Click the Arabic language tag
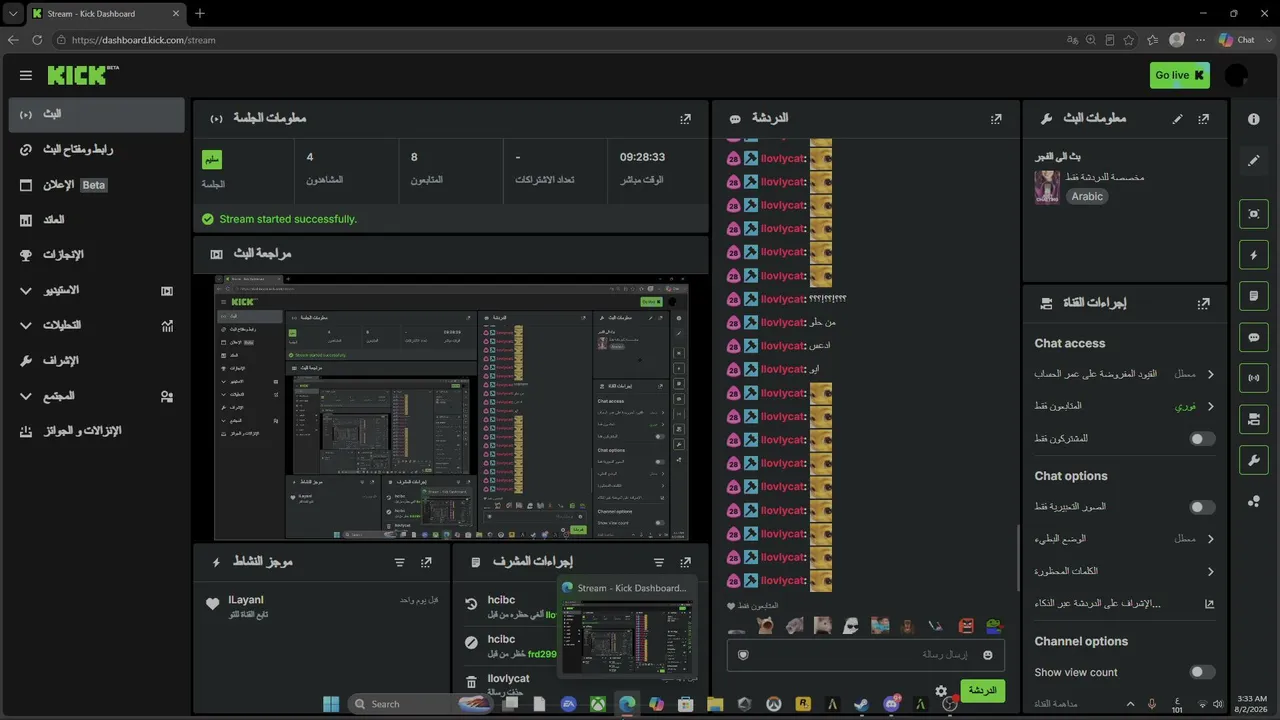The width and height of the screenshot is (1280, 720). (1087, 197)
